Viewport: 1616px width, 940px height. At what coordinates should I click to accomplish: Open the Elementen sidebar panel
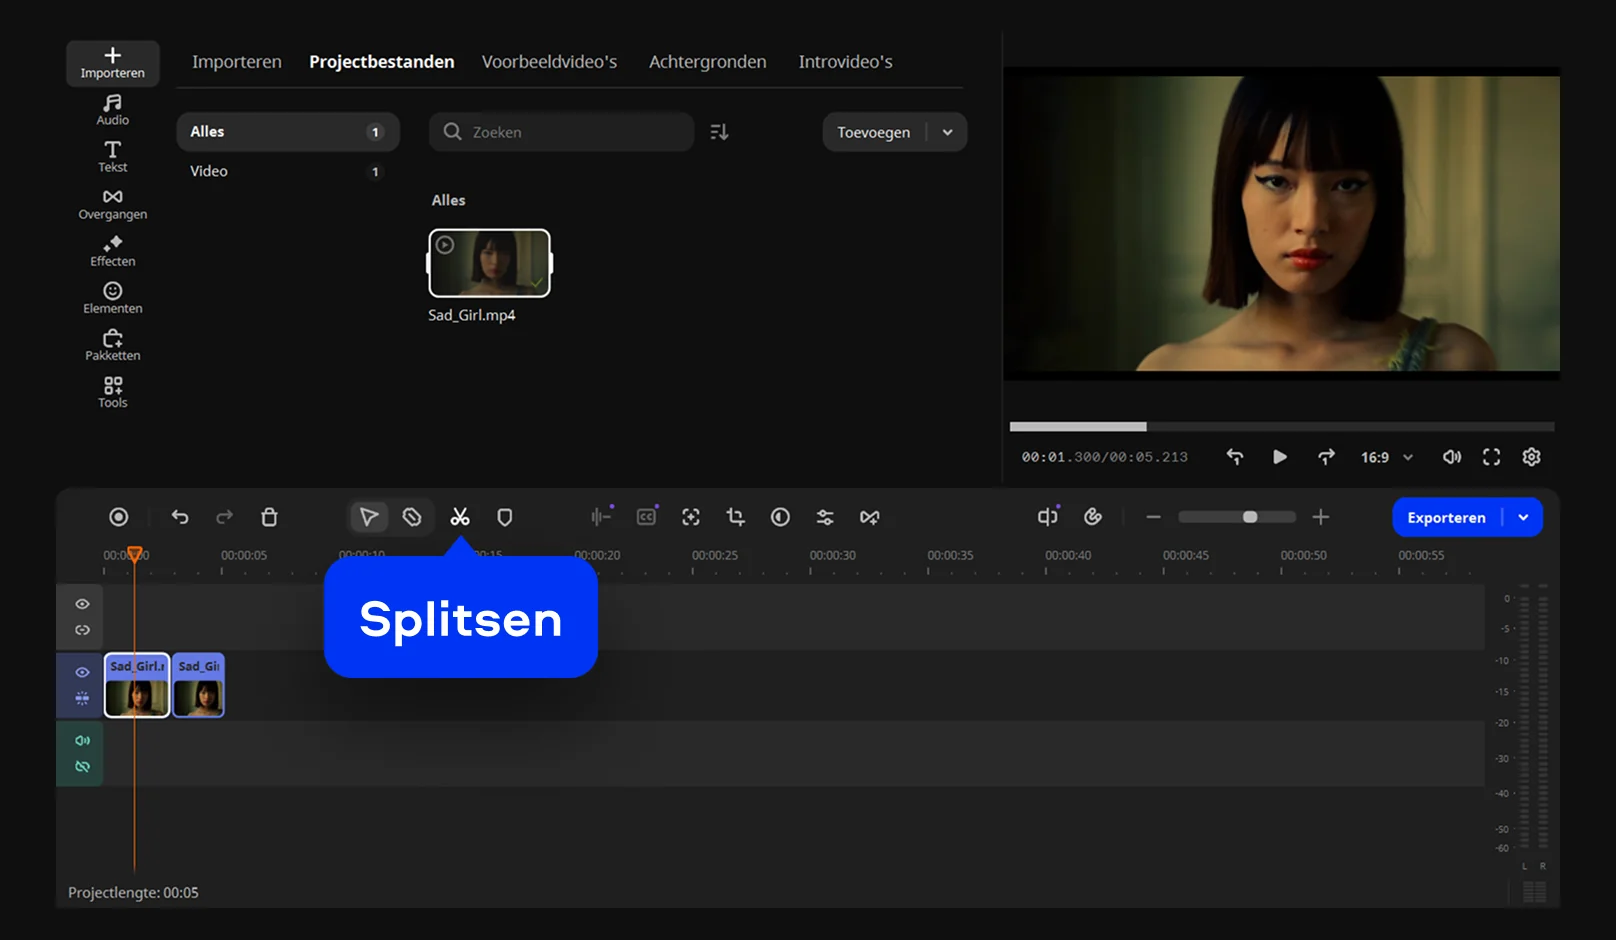(112, 298)
